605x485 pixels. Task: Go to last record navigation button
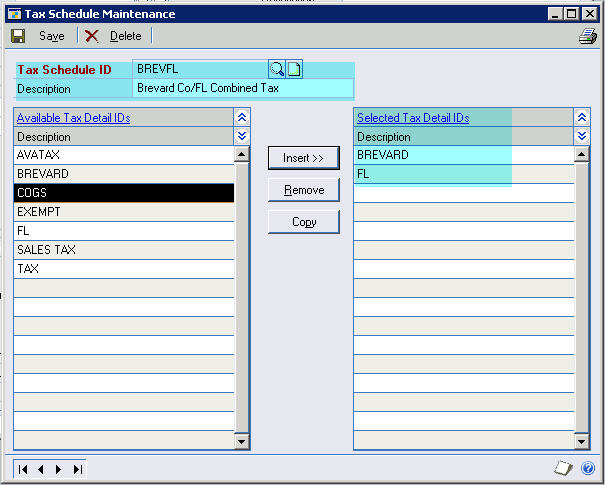click(x=78, y=469)
